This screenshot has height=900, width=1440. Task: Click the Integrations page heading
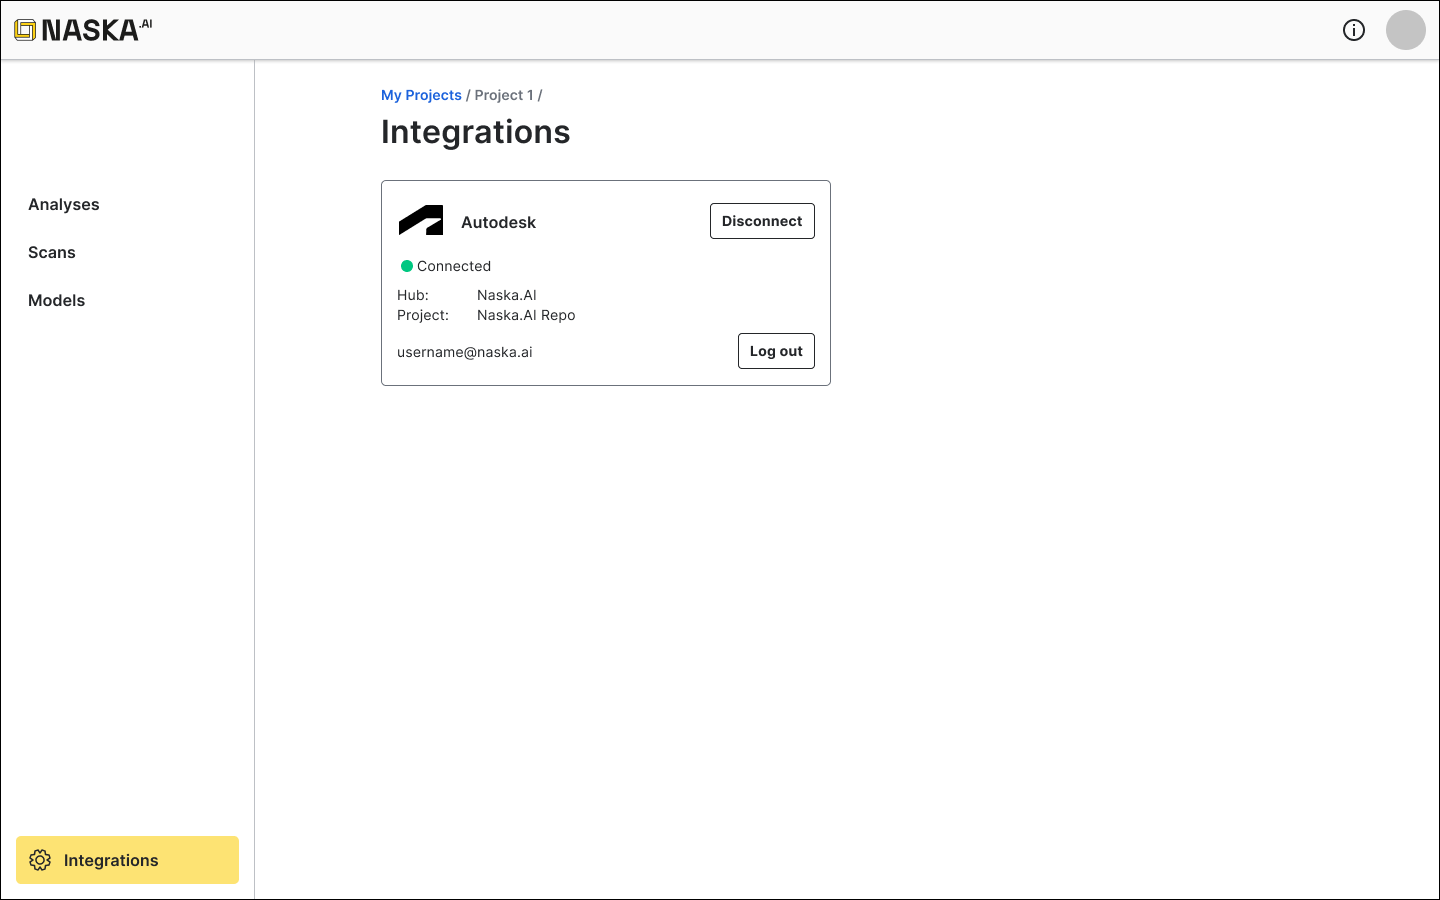(x=476, y=132)
